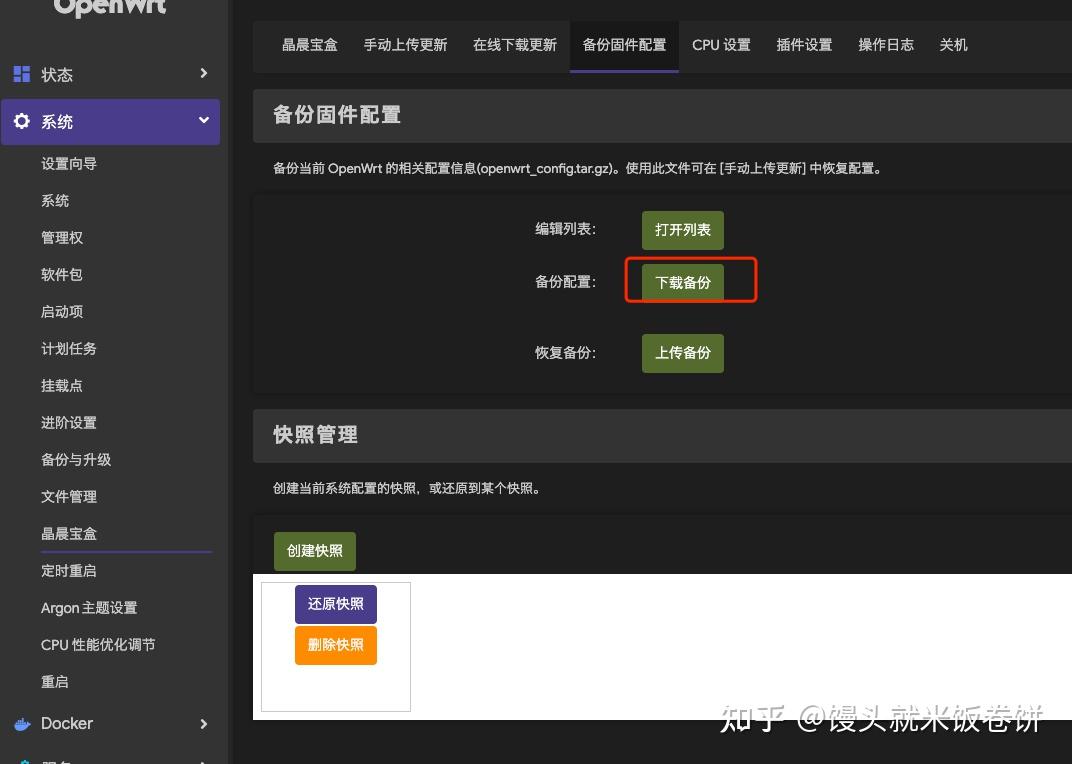This screenshot has height=764, width=1072.
Task: Click the 还原快照 button
Action: point(335,604)
